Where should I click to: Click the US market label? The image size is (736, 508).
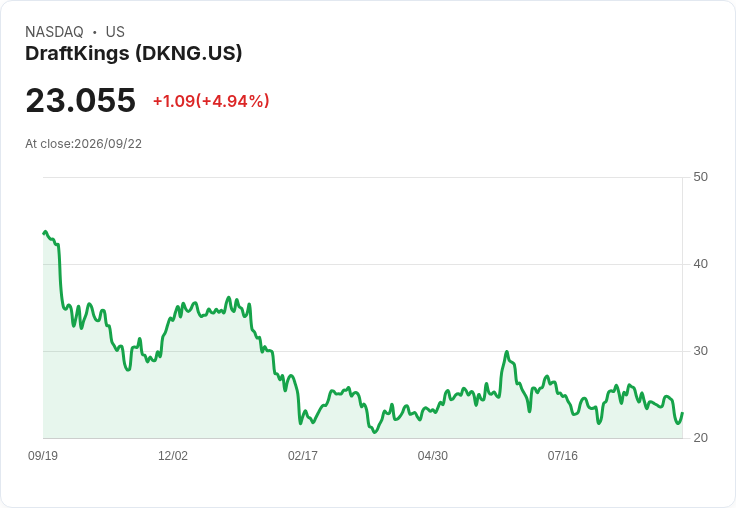115,32
